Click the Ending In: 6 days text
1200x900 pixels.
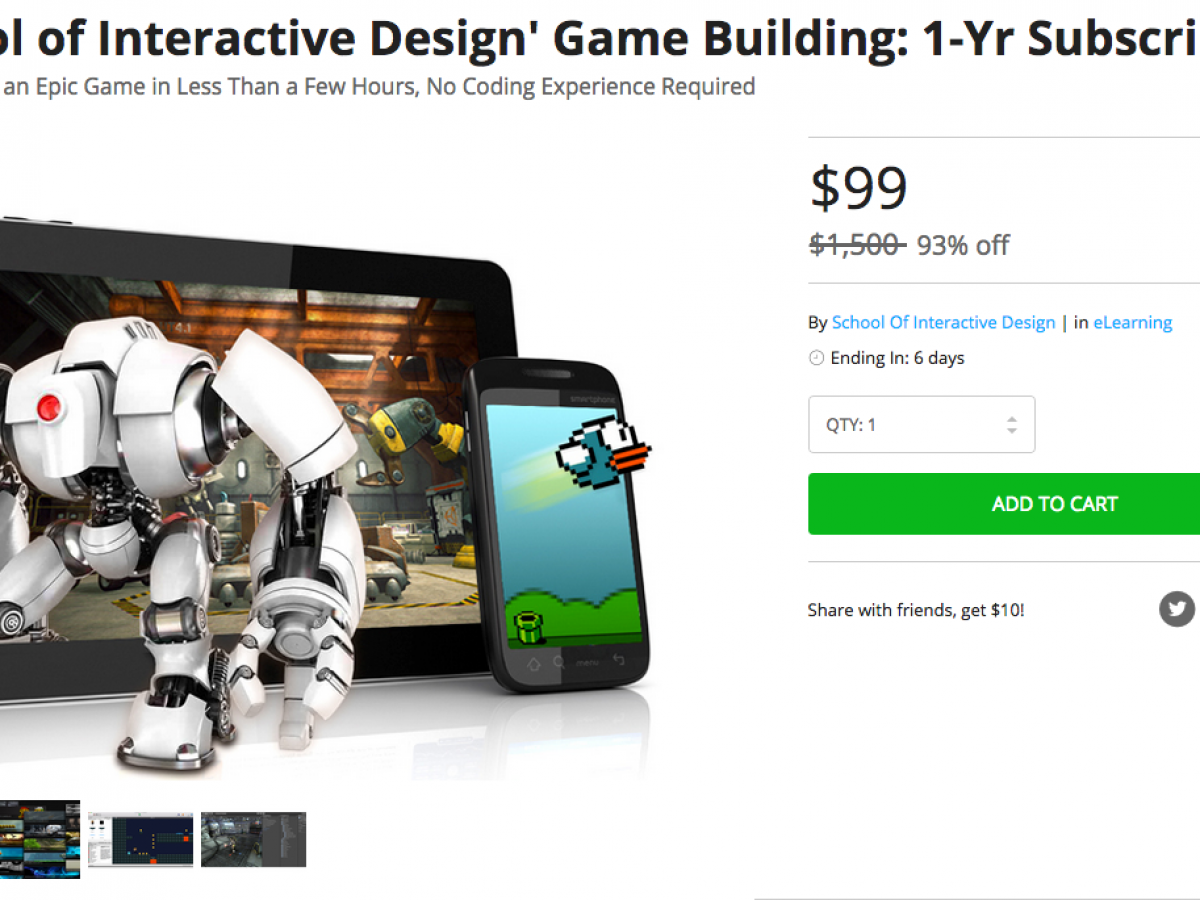coord(897,358)
